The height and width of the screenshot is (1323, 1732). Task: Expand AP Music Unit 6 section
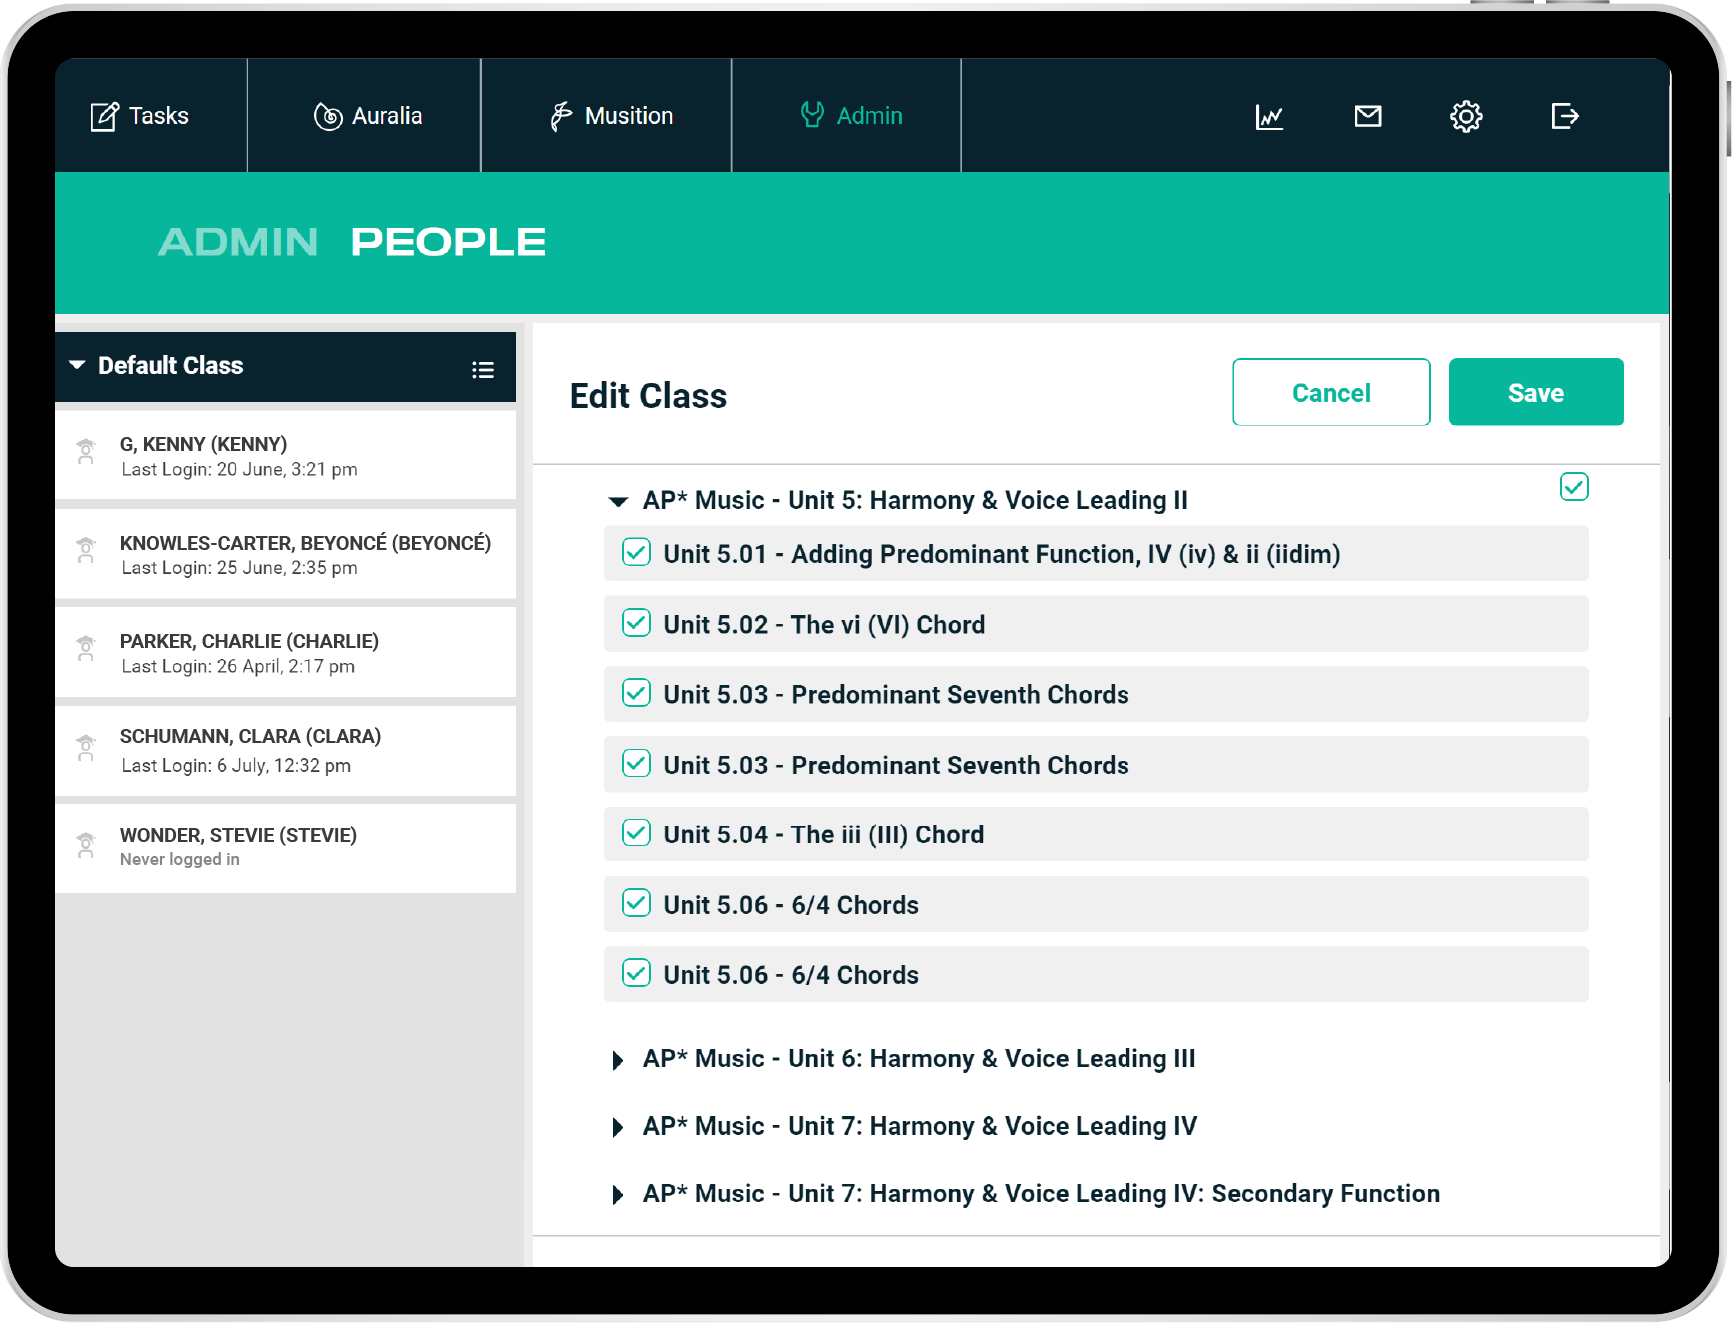(618, 1060)
